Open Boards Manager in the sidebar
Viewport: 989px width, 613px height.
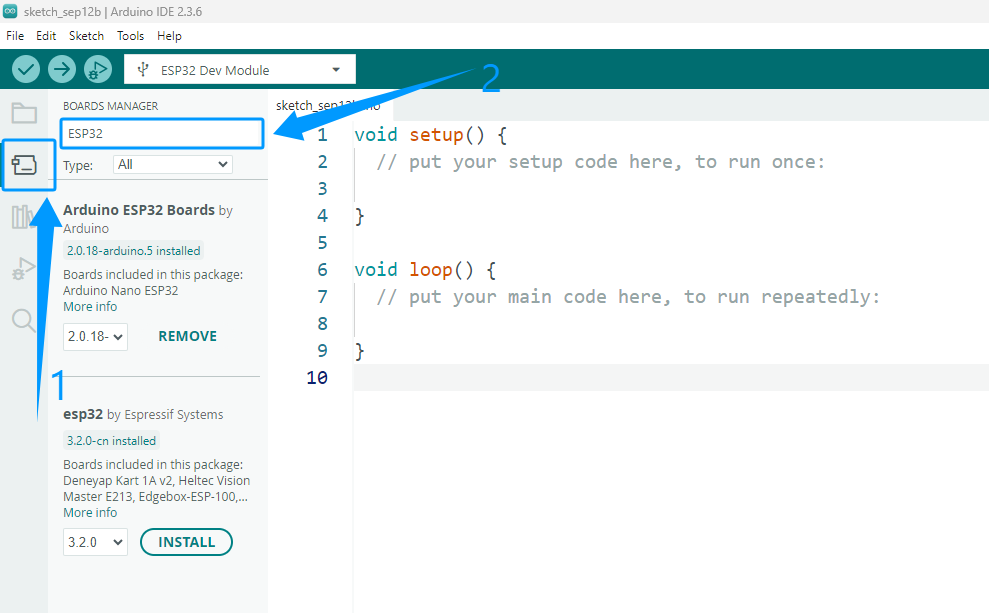click(x=25, y=165)
